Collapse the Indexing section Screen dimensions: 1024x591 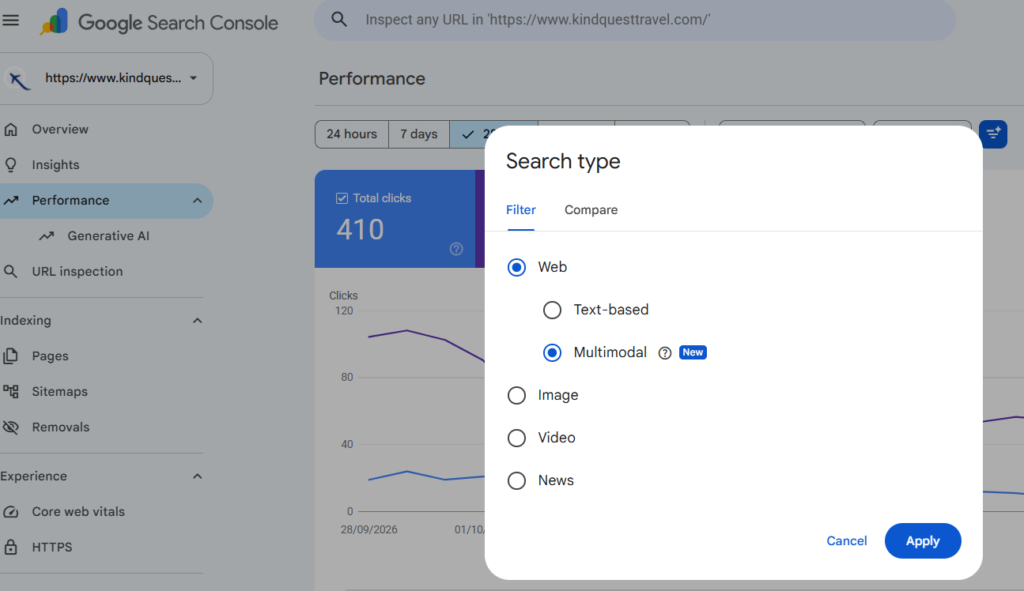point(197,321)
